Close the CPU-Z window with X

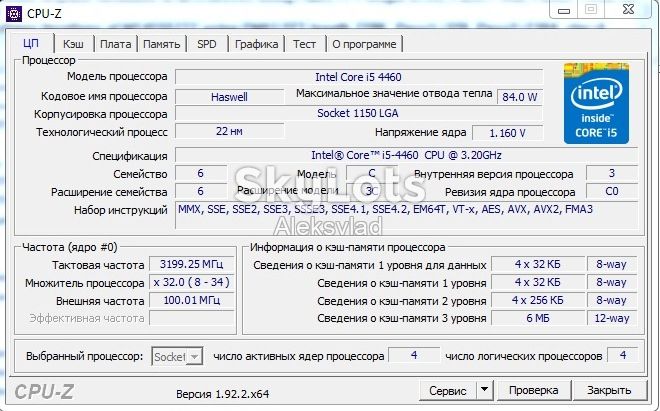pyautogui.click(x=628, y=9)
